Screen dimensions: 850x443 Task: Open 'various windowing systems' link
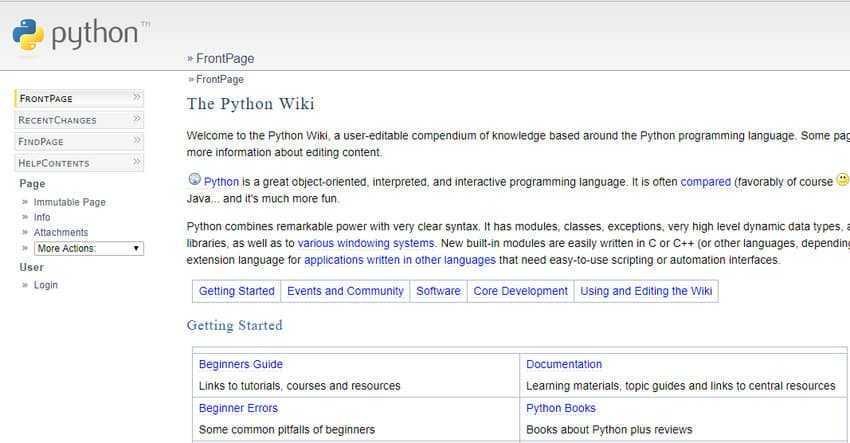(x=366, y=243)
